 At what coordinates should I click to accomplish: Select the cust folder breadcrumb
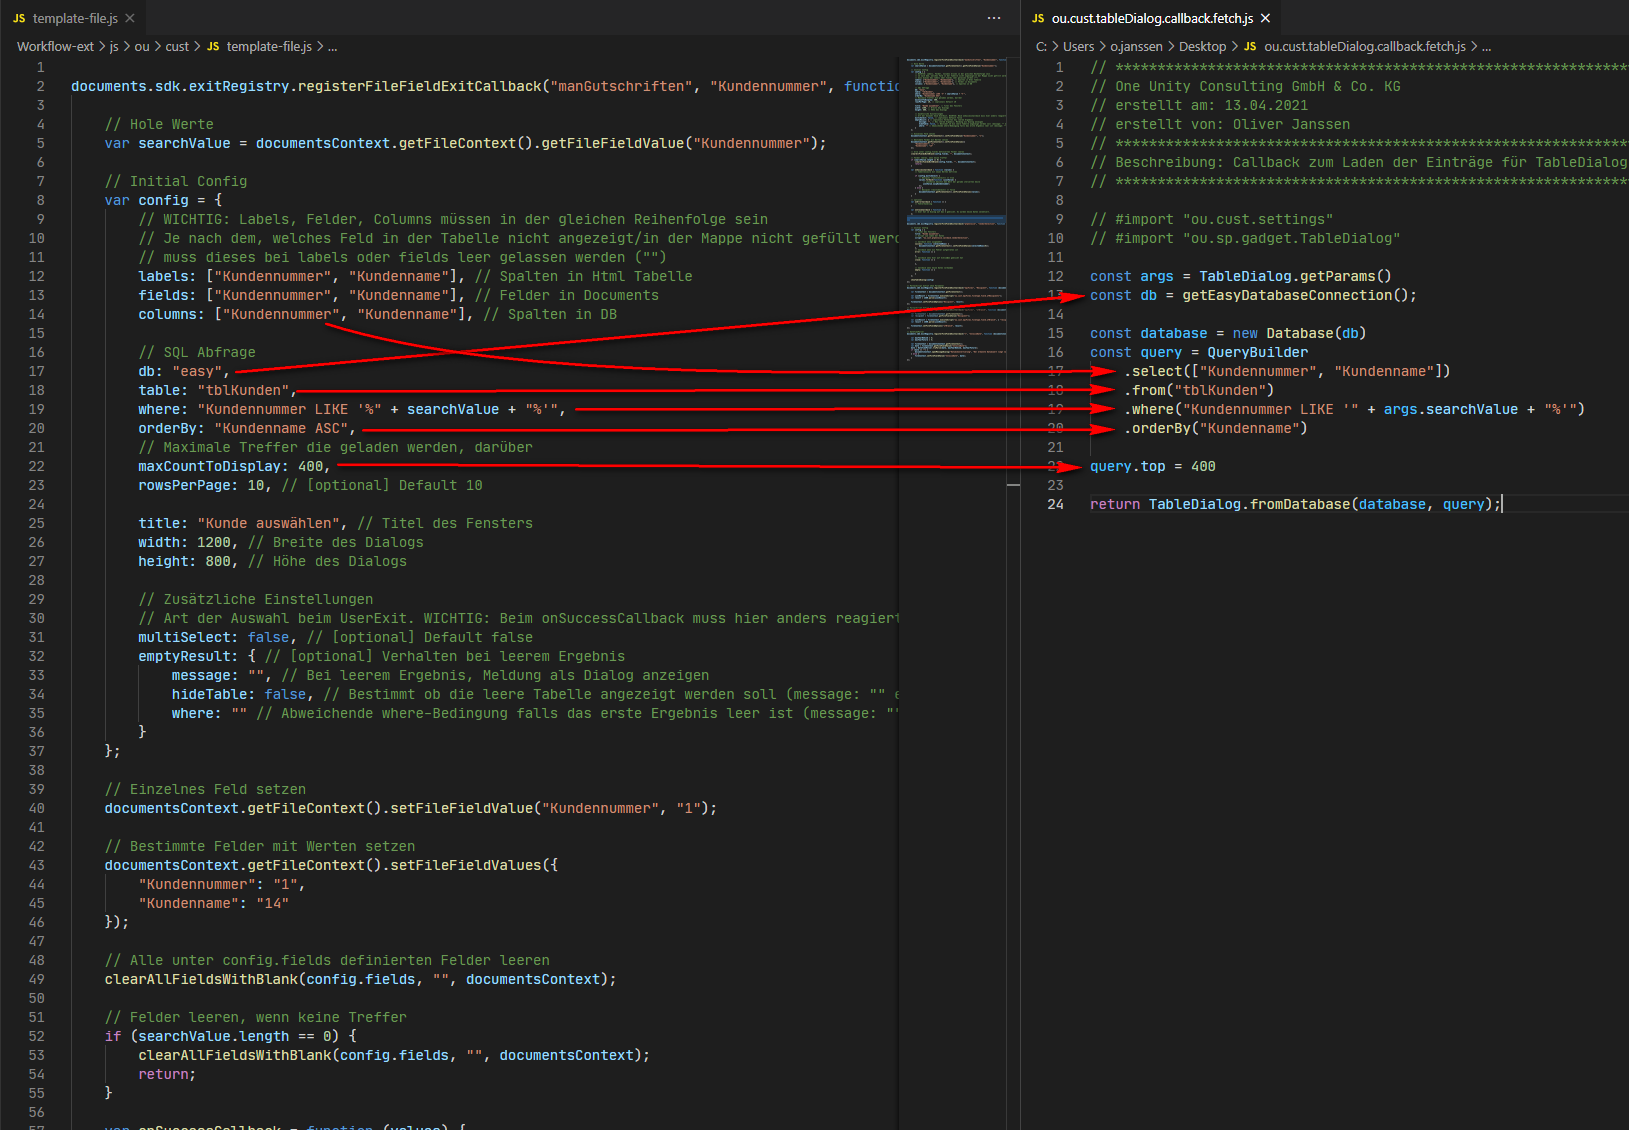[x=177, y=46]
